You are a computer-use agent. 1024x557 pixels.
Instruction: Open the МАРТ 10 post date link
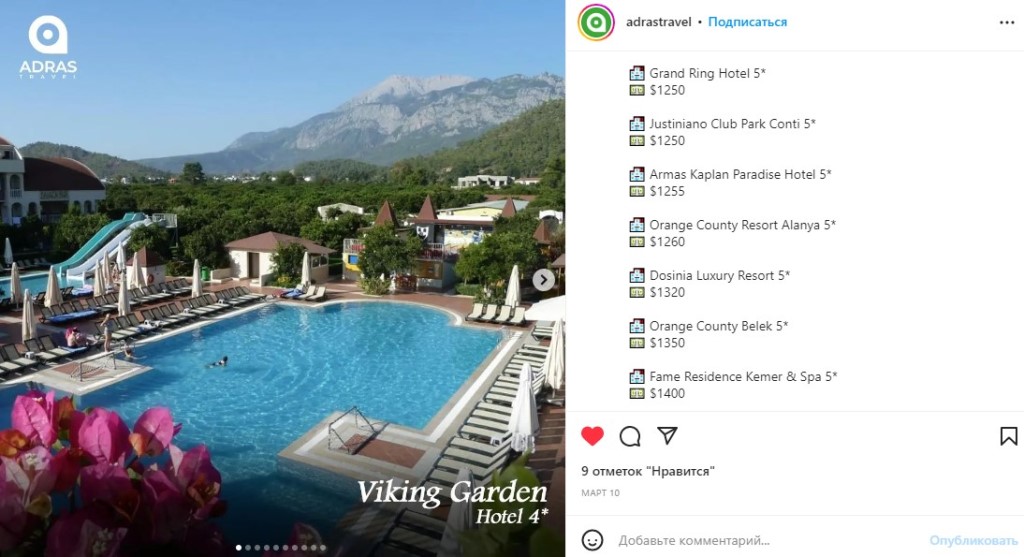tap(600, 493)
